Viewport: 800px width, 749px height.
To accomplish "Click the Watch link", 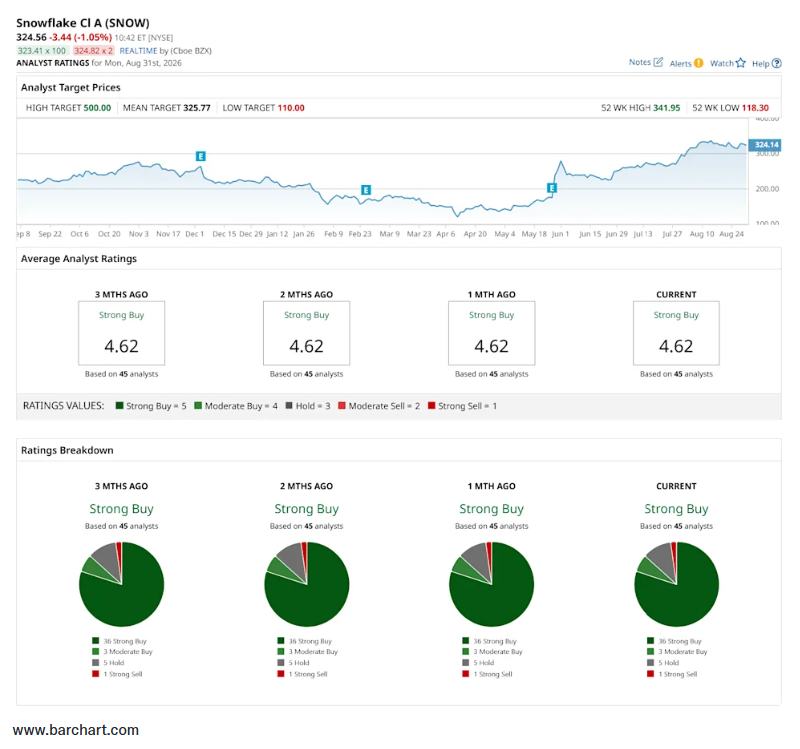I will click(x=721, y=63).
